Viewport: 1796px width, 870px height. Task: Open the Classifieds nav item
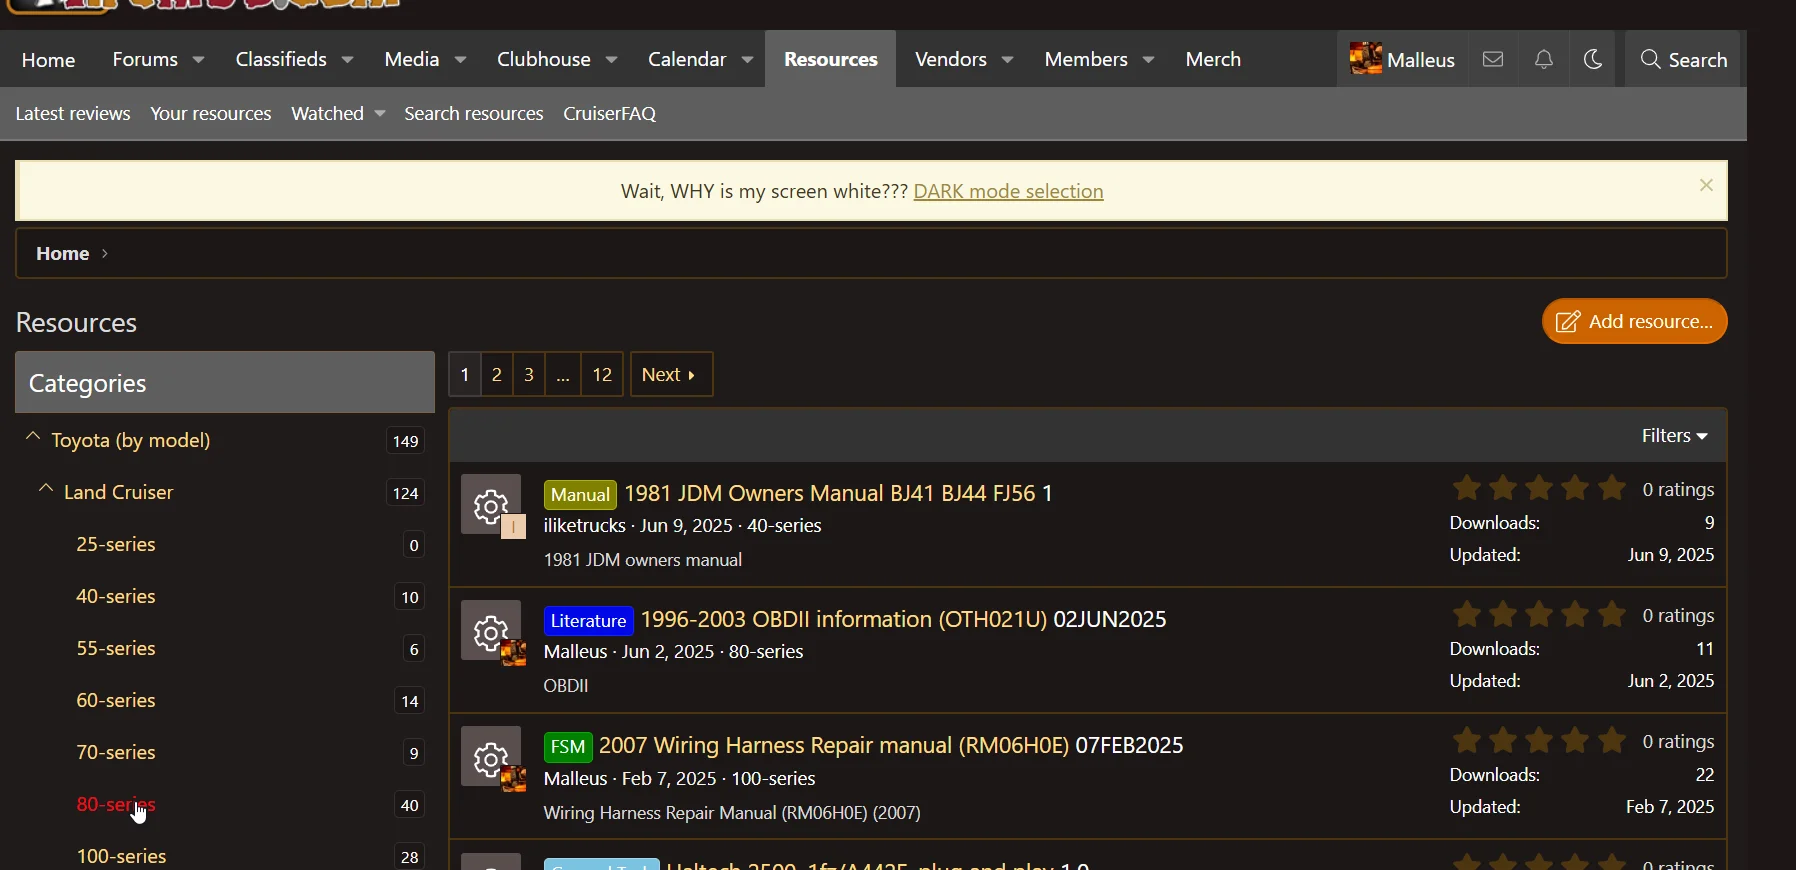(x=281, y=60)
